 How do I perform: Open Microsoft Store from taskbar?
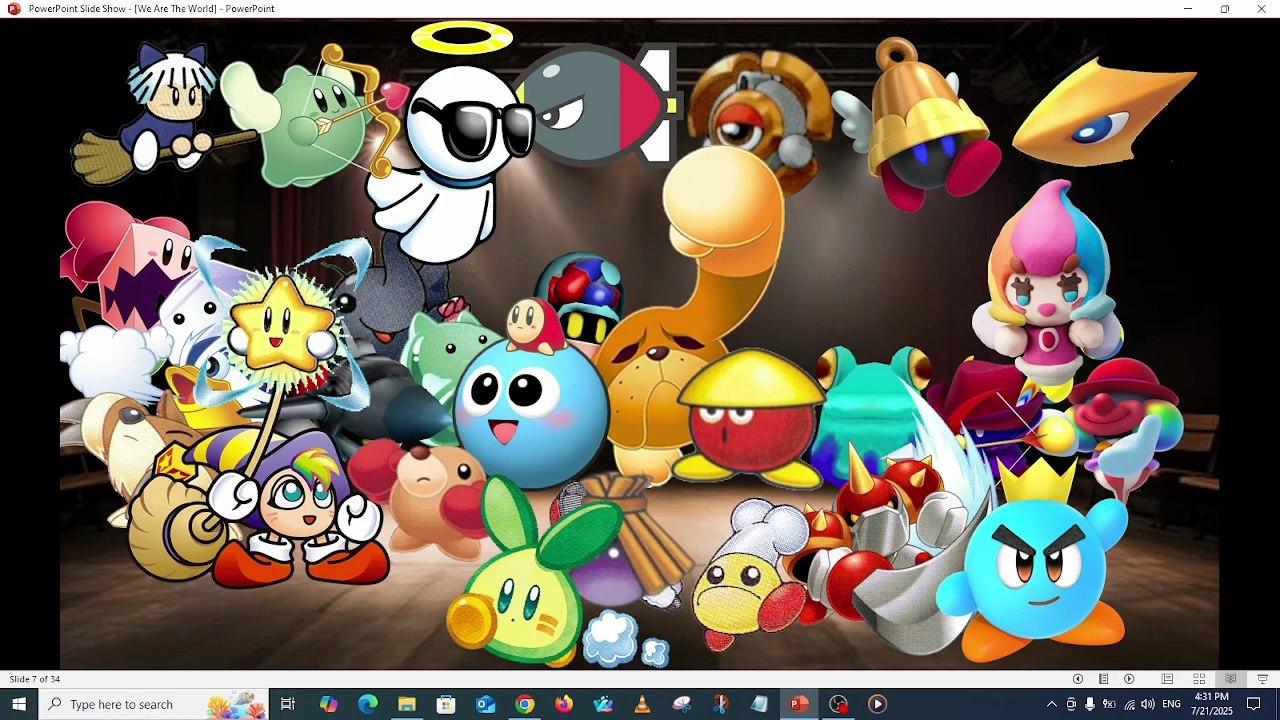(446, 704)
